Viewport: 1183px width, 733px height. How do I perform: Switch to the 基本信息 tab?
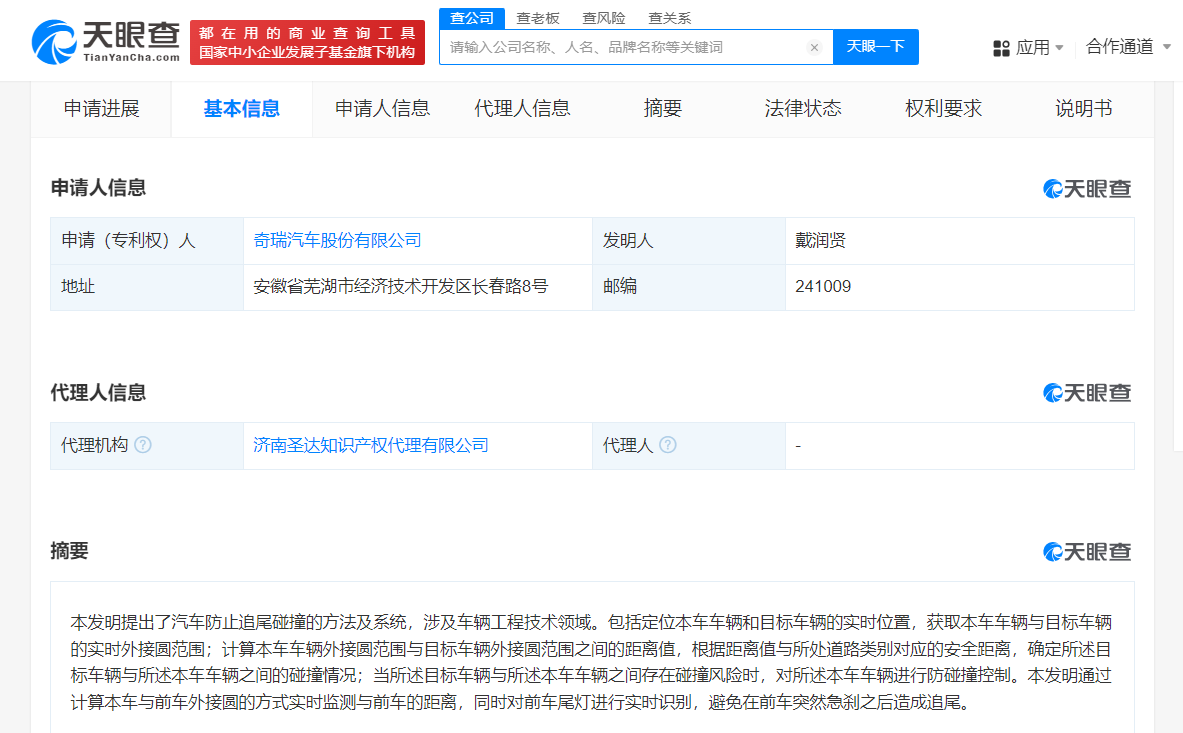click(x=241, y=109)
